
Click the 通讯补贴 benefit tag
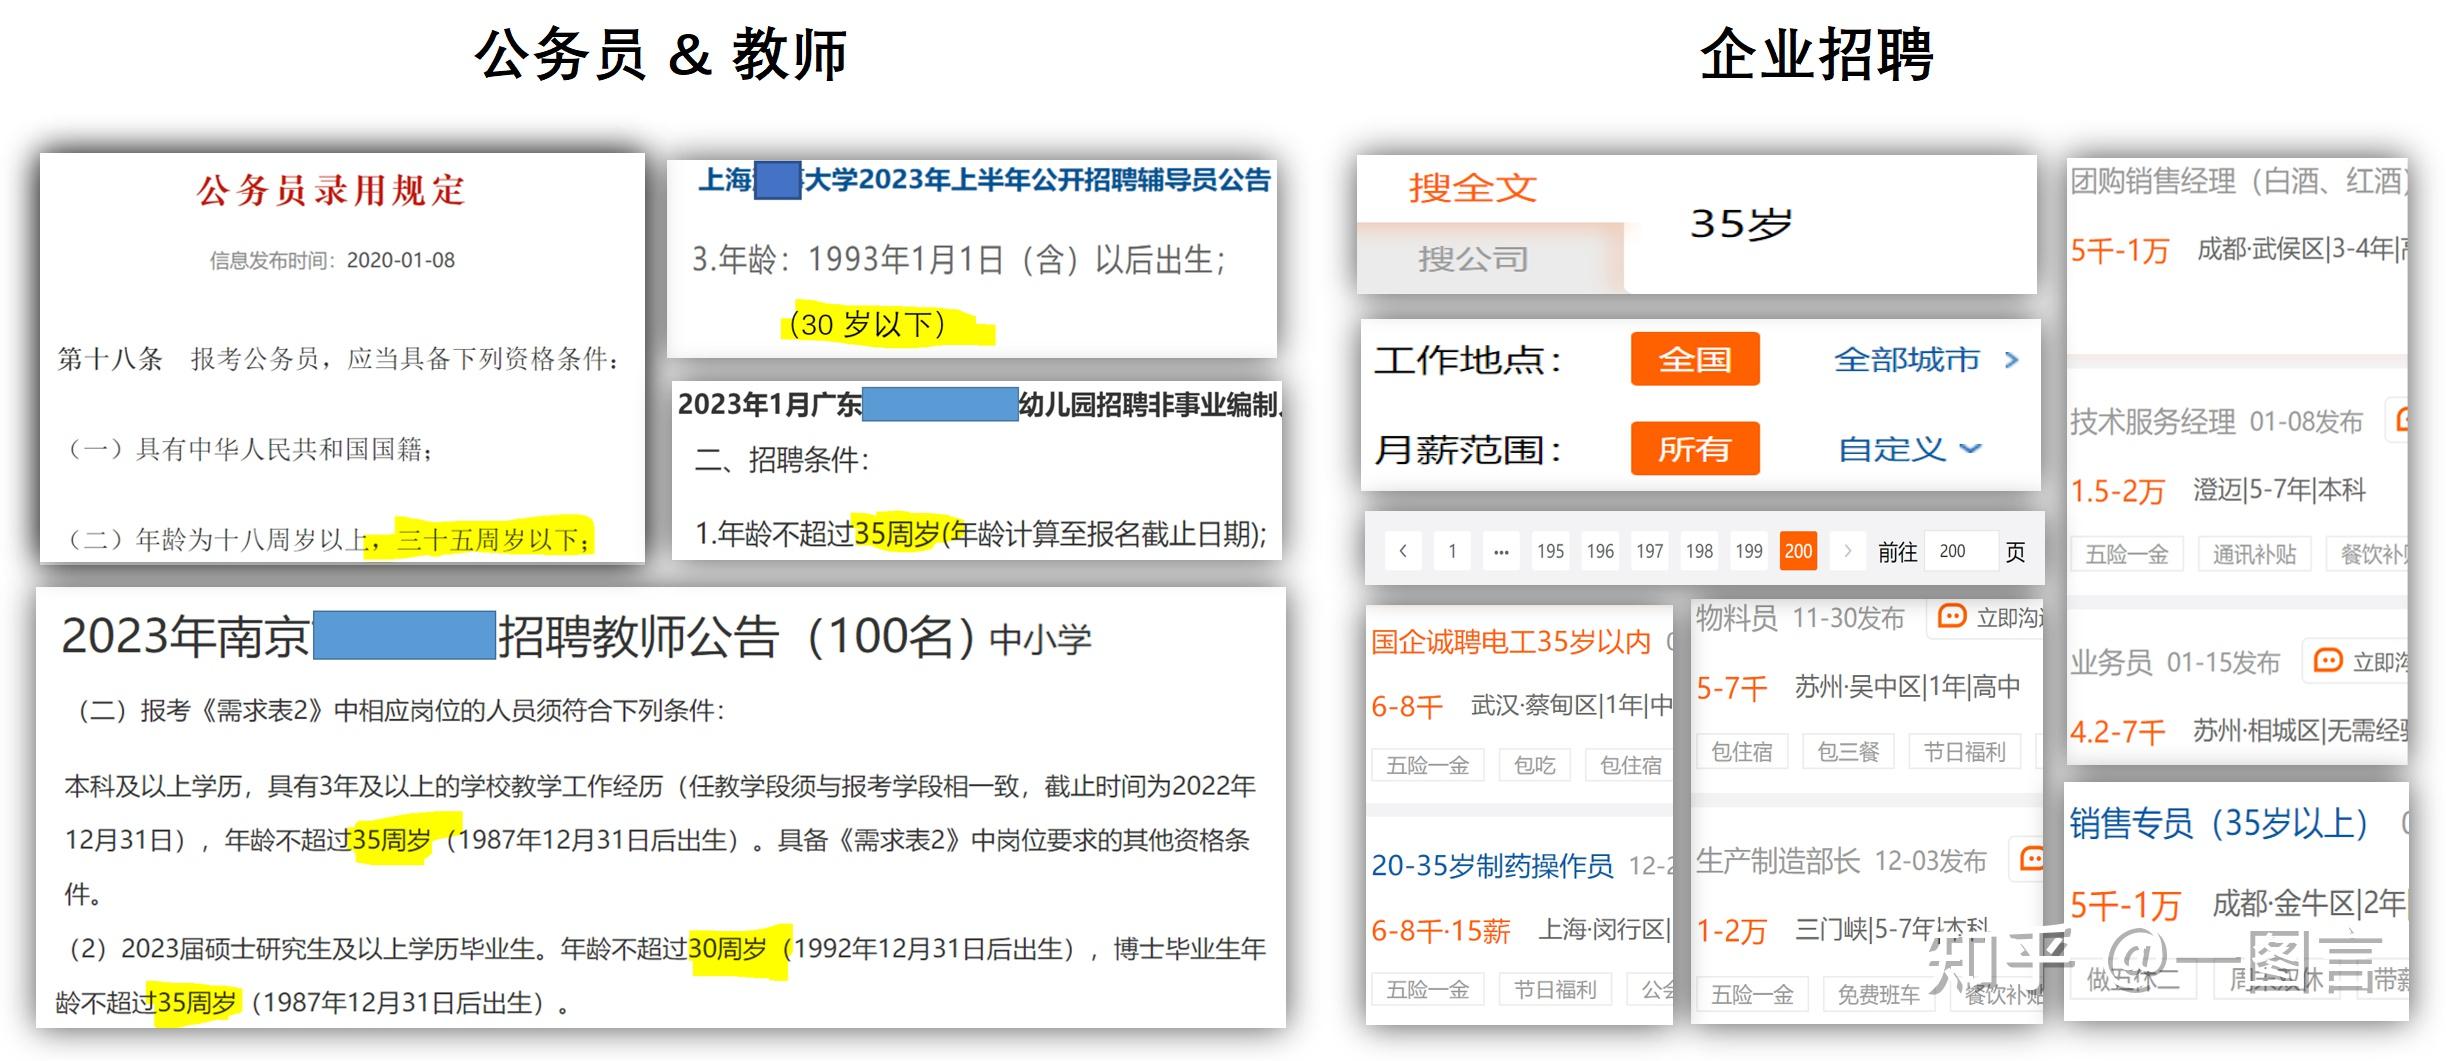(x=2254, y=554)
